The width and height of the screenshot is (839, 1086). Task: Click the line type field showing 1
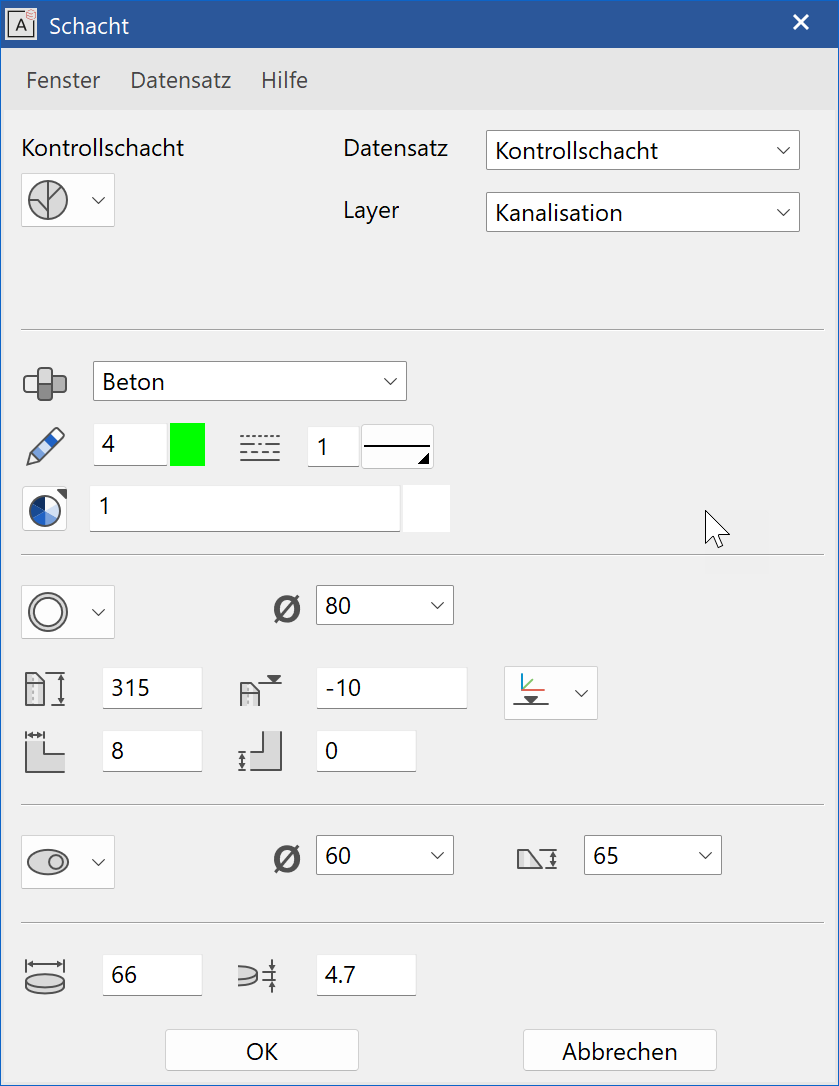tap(333, 447)
